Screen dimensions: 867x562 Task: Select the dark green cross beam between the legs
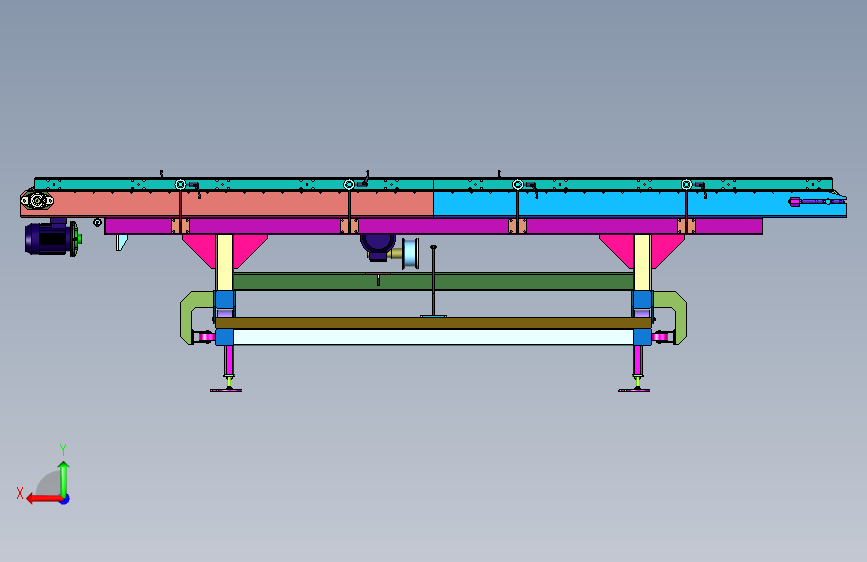click(x=433, y=281)
